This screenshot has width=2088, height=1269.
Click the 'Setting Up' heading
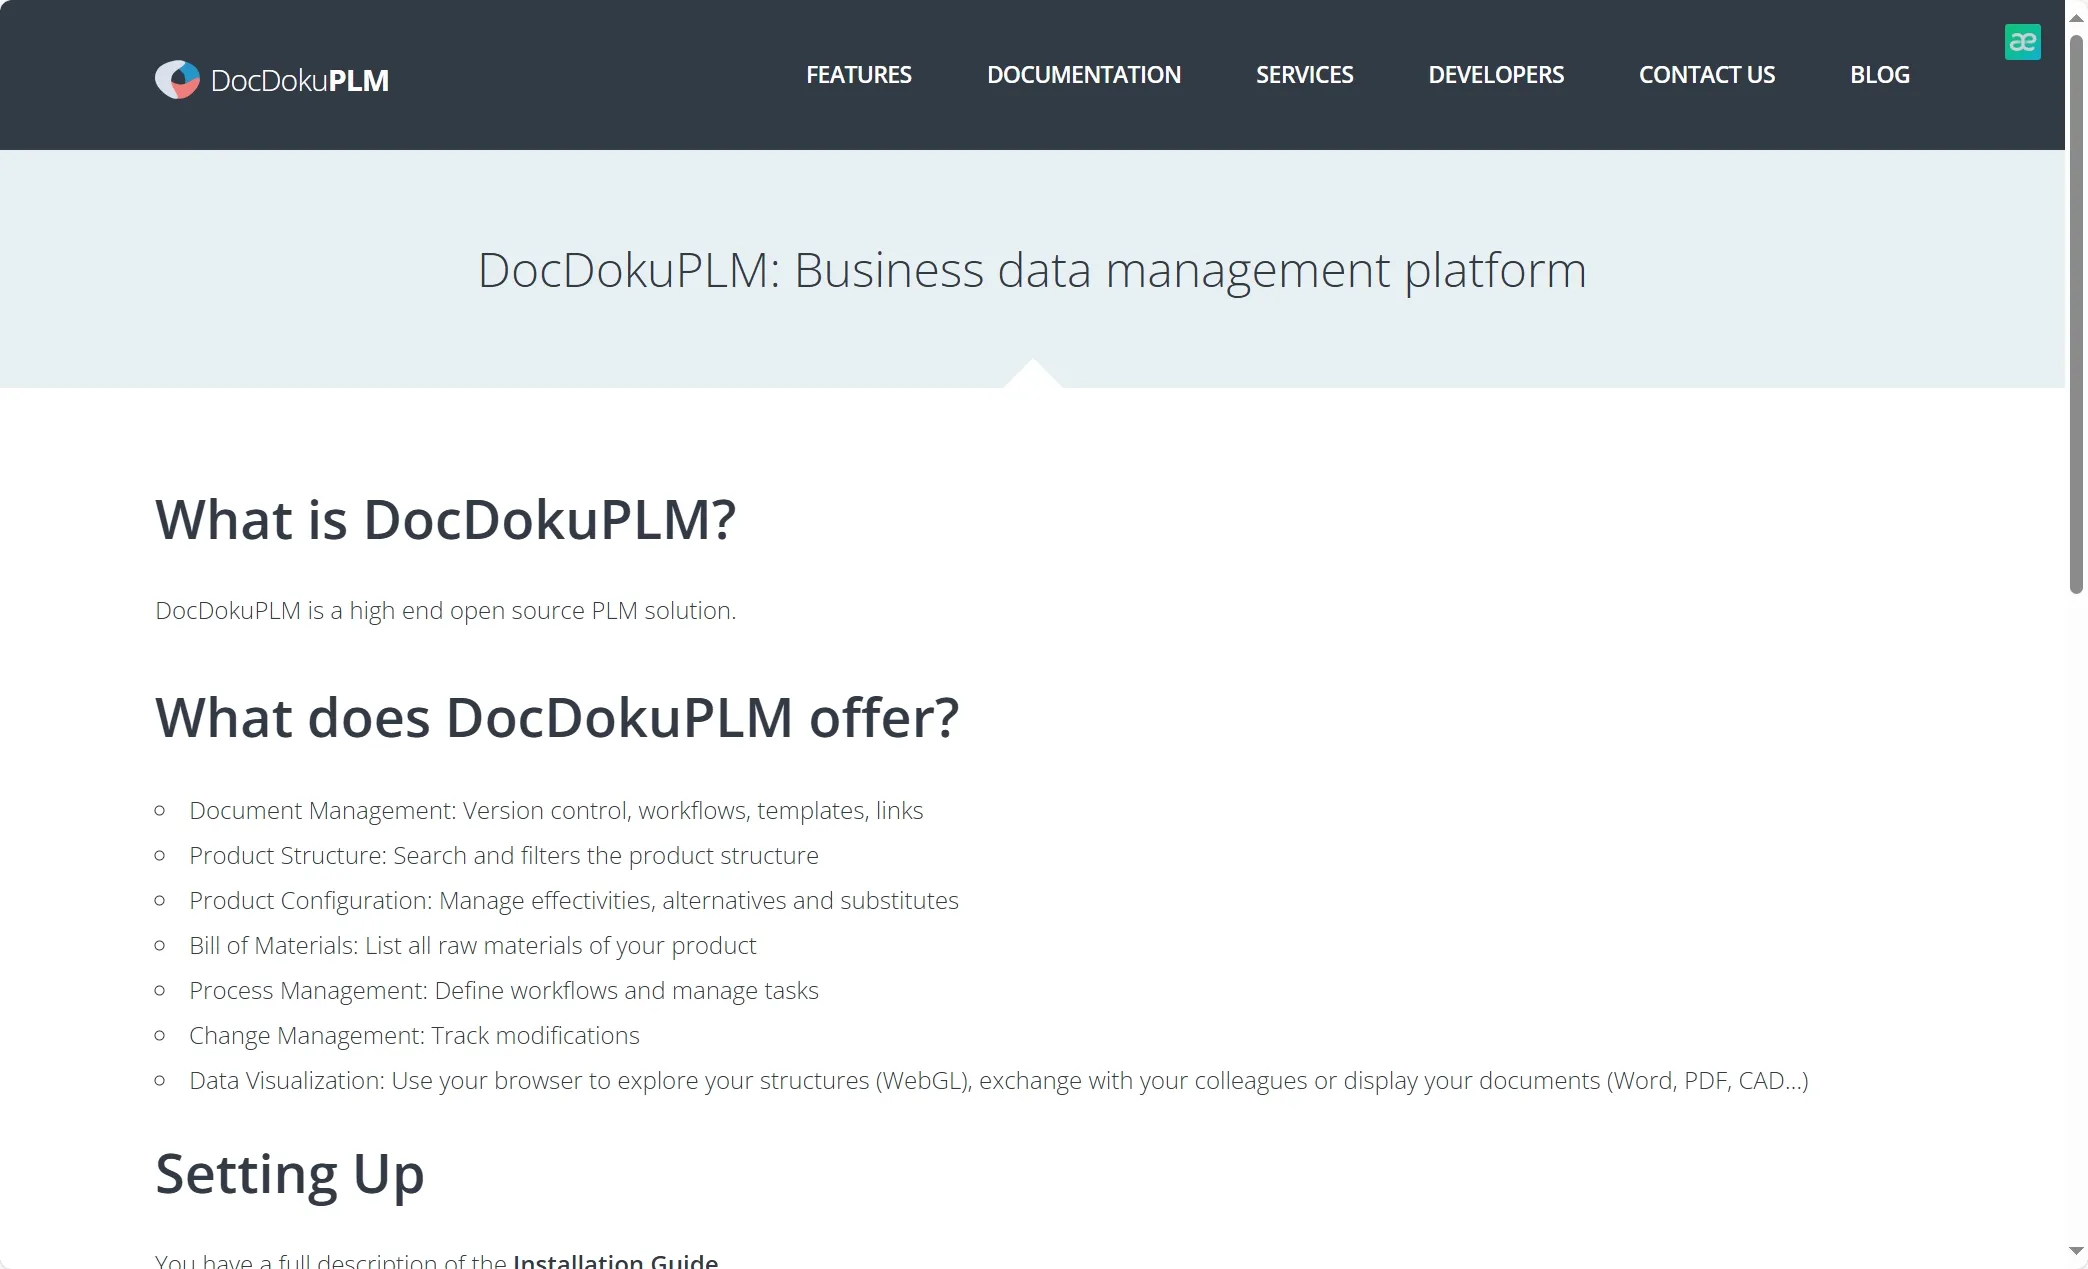pyautogui.click(x=289, y=1174)
